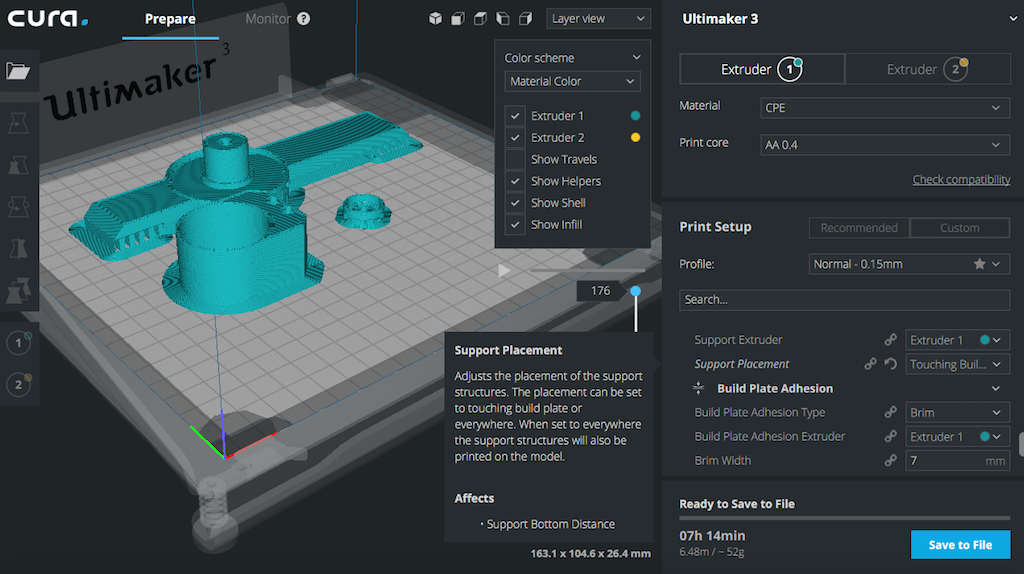1024x574 pixels.
Task: Click the Cura logo
Action: (48, 18)
